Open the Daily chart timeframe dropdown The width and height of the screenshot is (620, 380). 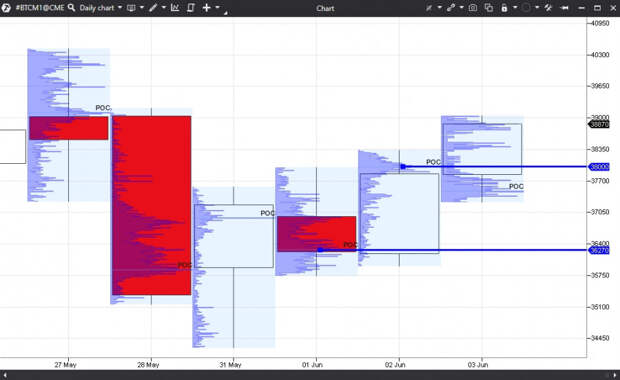100,8
